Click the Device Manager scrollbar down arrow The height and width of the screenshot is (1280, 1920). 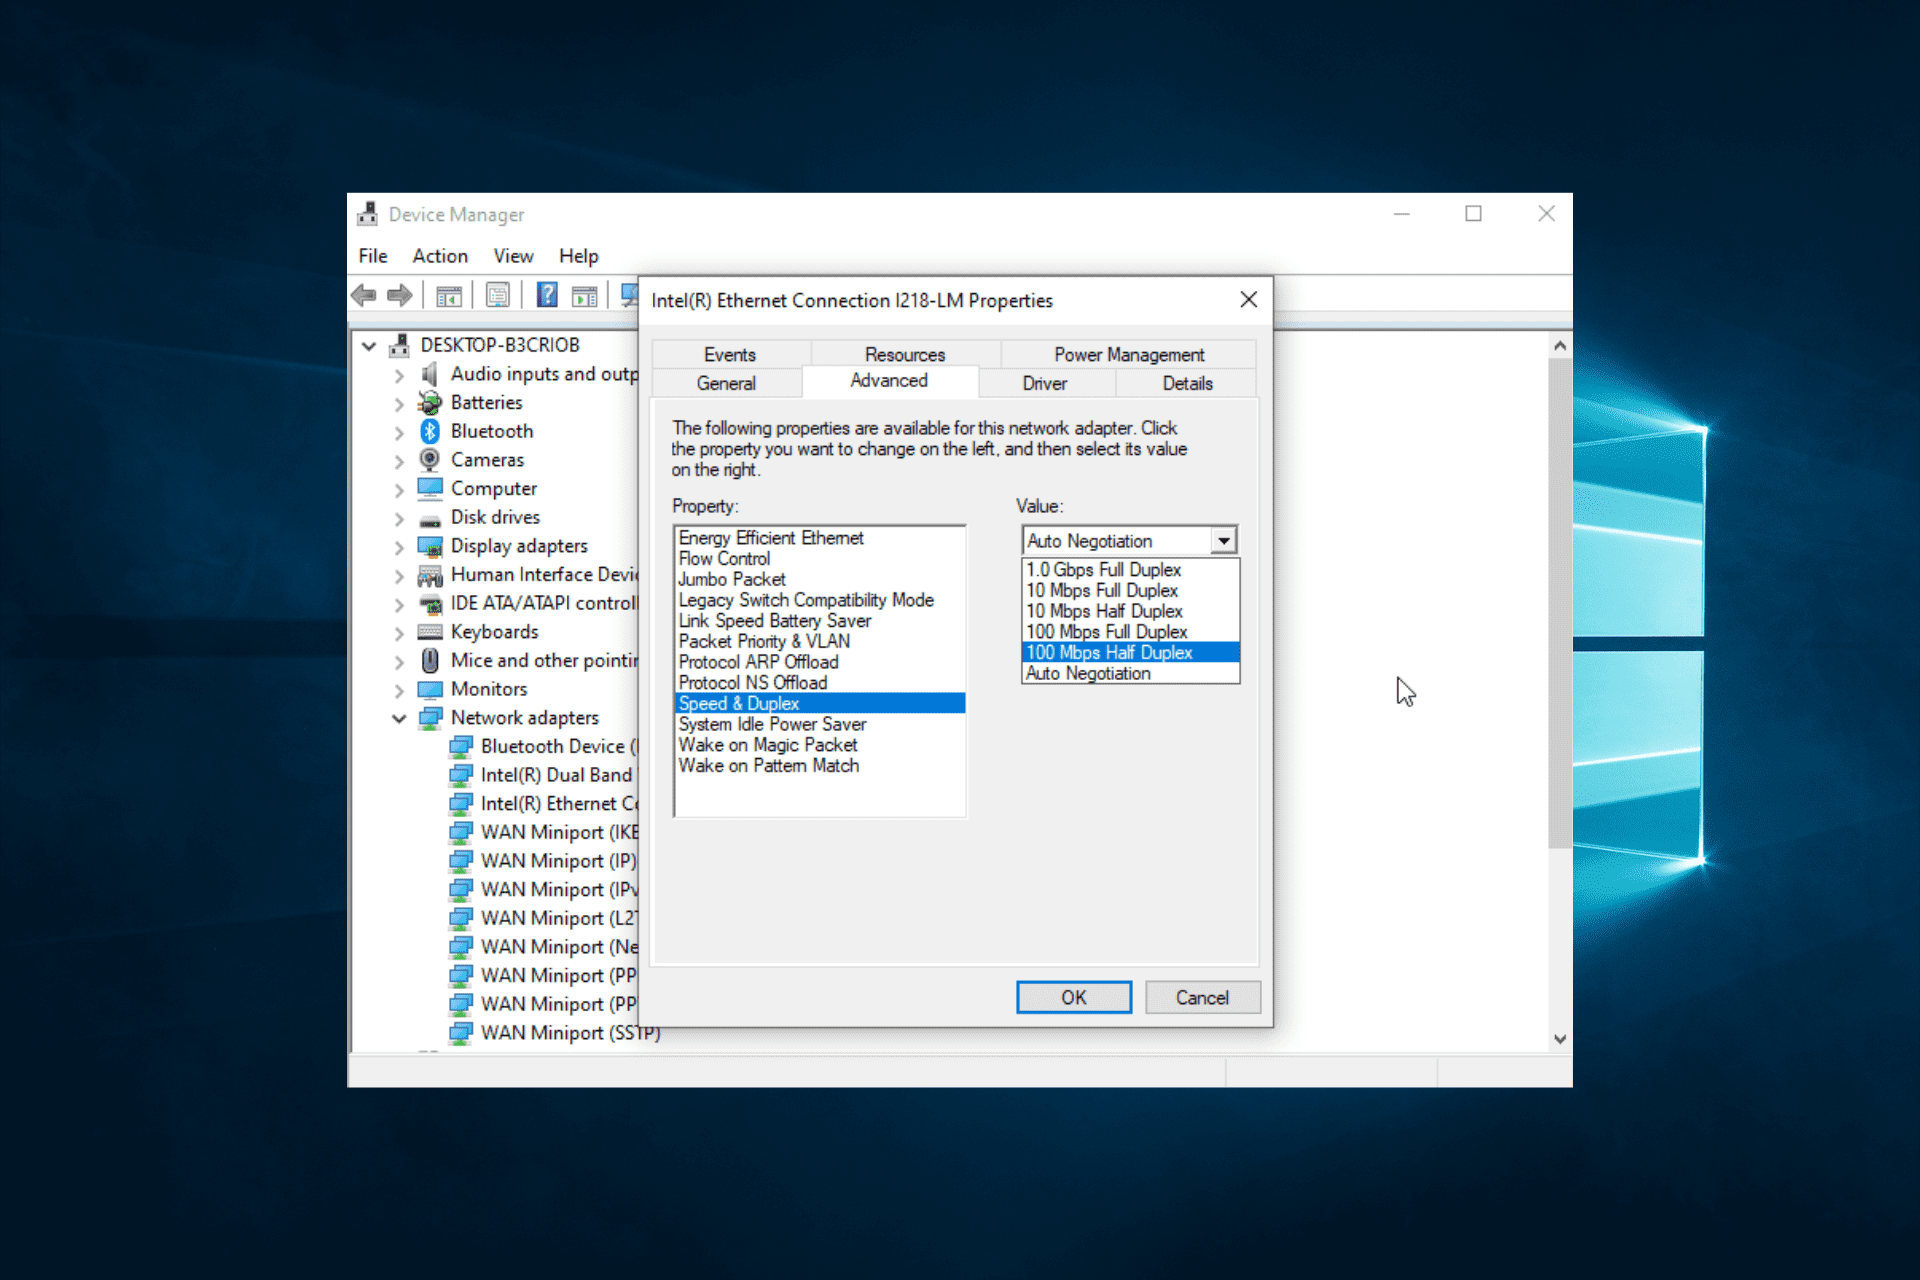pyautogui.click(x=1560, y=1039)
